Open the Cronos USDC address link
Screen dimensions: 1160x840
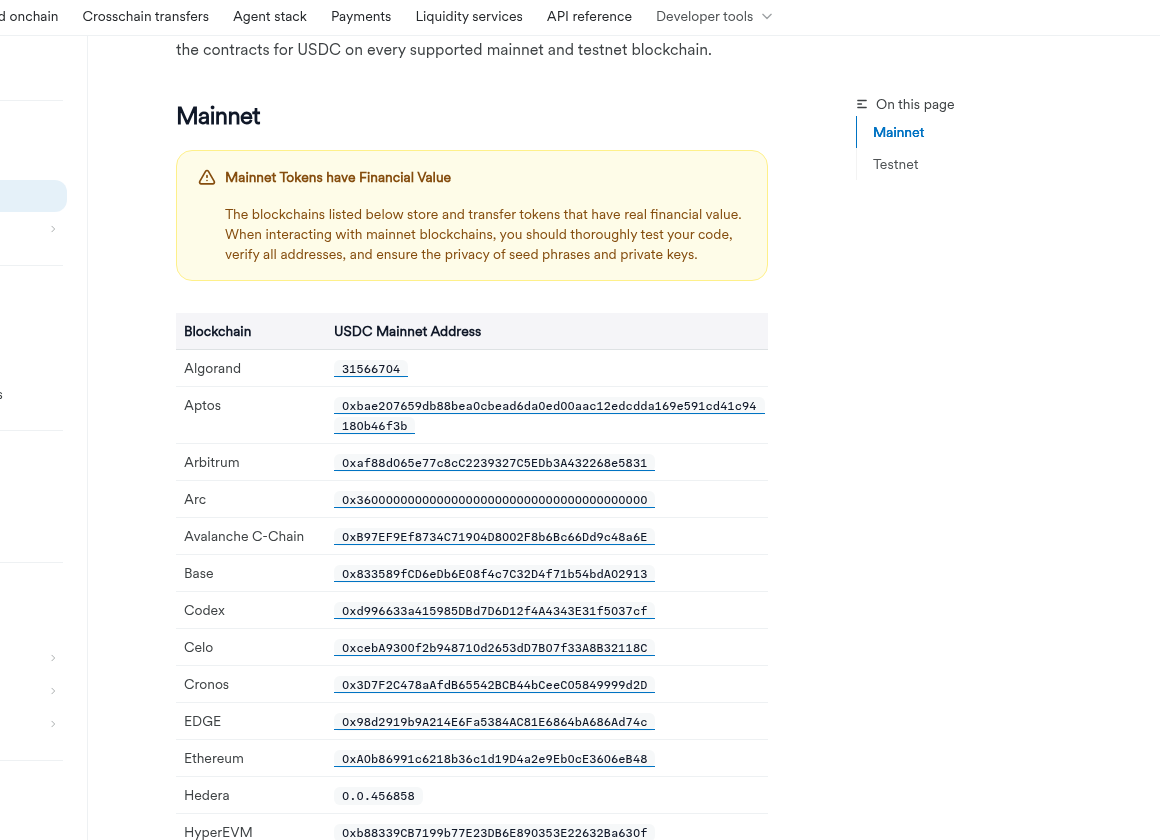pos(494,685)
